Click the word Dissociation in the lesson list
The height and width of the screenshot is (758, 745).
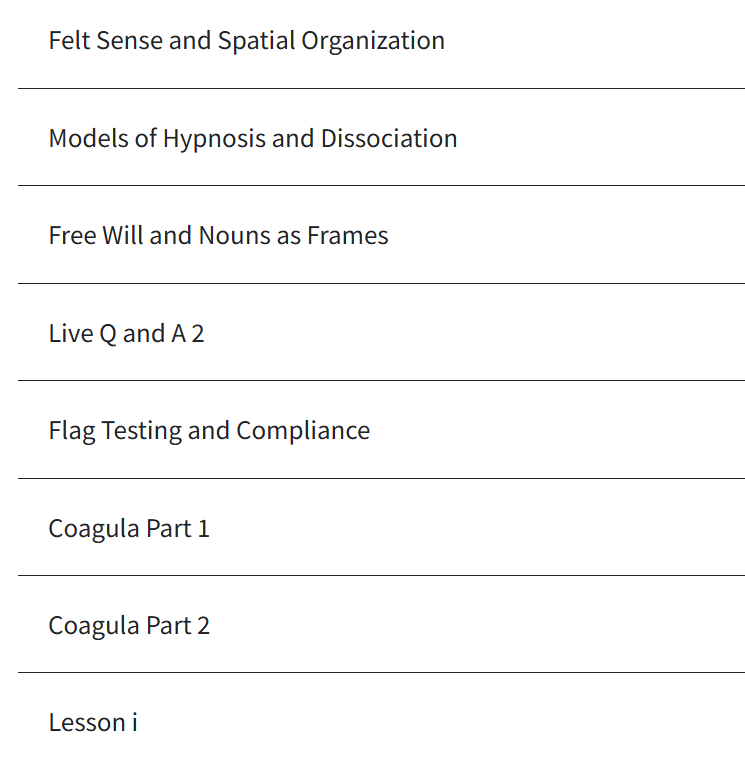(x=389, y=139)
